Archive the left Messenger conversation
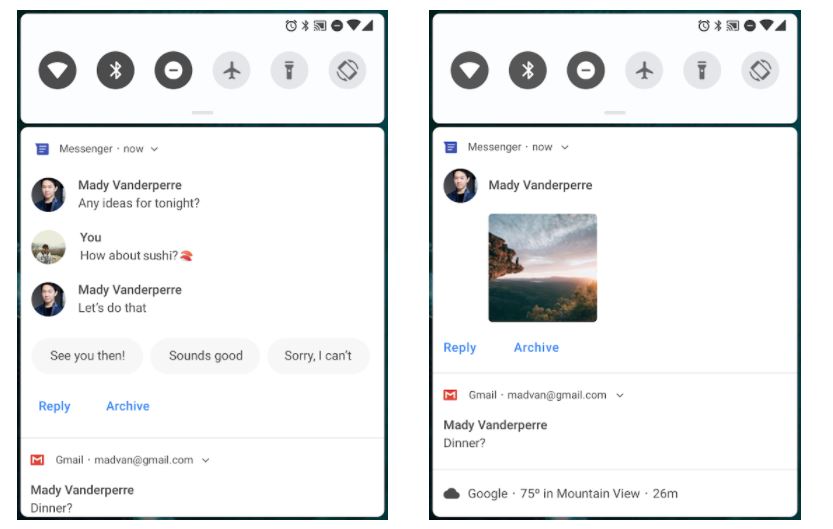Screen dimensions: 833x529 click(128, 406)
